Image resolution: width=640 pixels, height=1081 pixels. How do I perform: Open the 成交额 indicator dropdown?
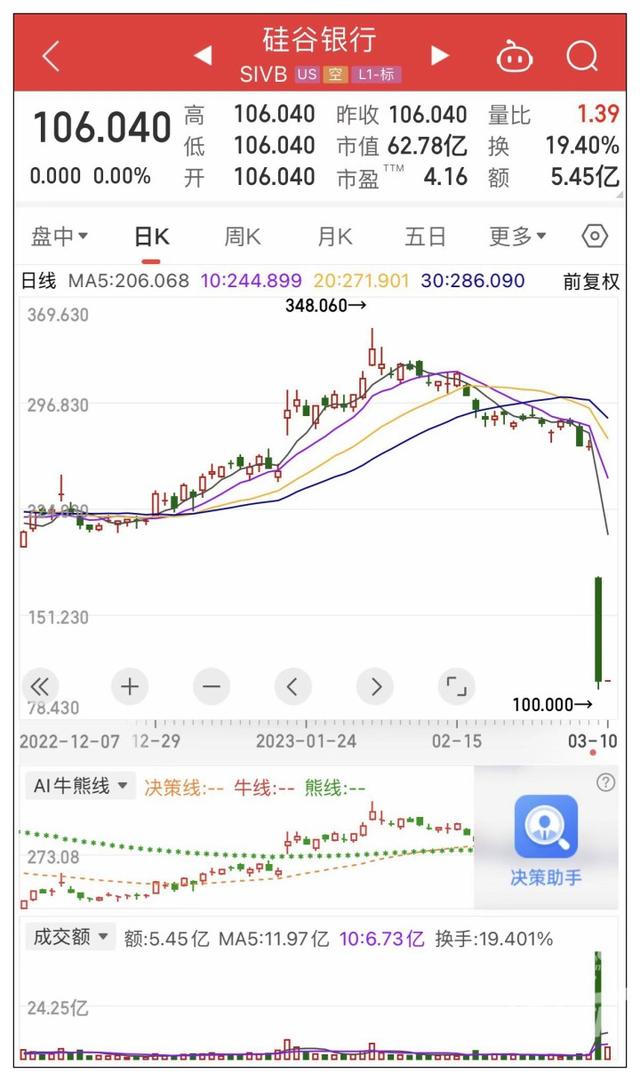coord(69,937)
